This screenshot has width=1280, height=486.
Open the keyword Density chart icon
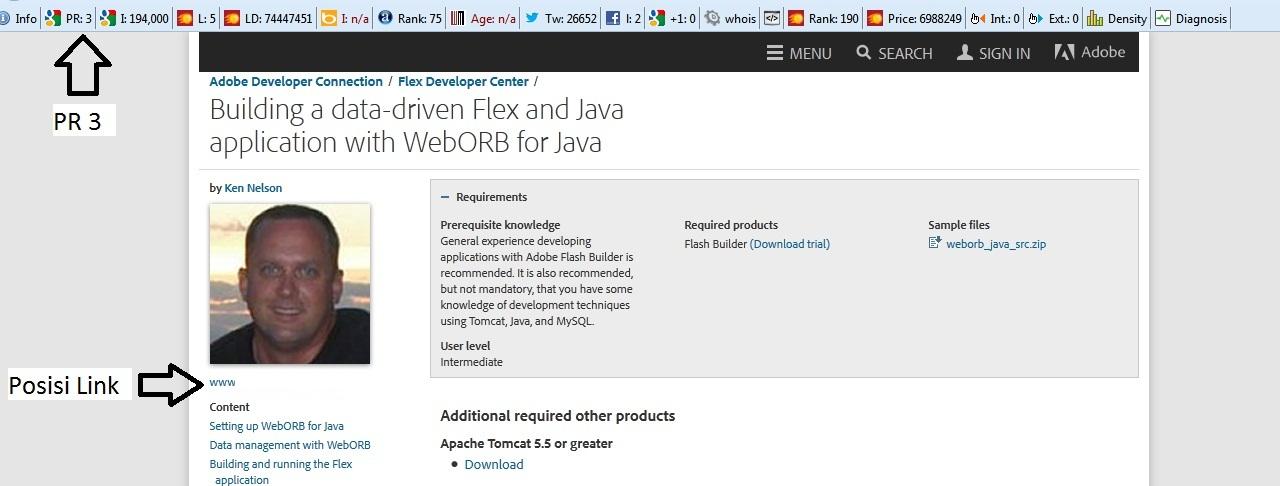1094,18
